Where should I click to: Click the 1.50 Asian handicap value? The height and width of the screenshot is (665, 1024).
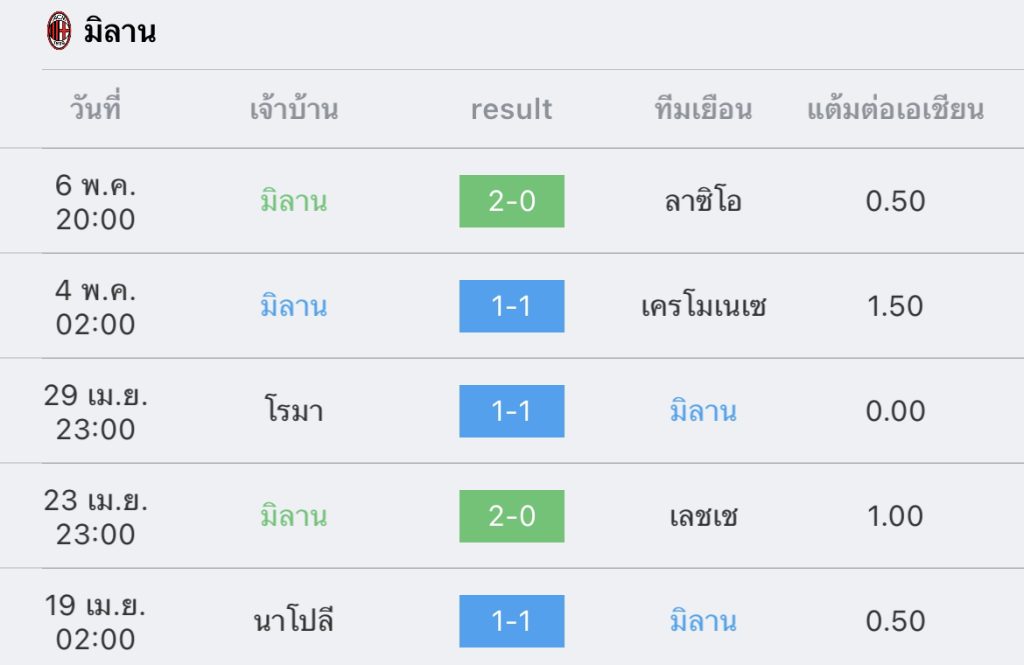pyautogui.click(x=895, y=306)
